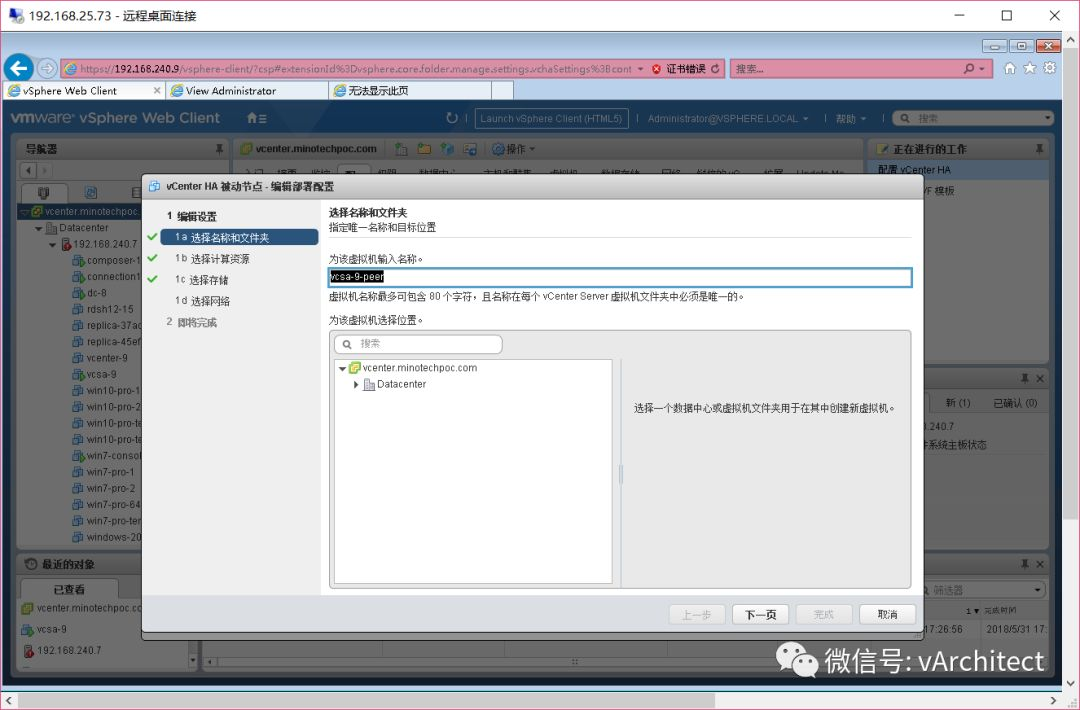Click 下一页 next button
The image size is (1080, 710).
[760, 614]
